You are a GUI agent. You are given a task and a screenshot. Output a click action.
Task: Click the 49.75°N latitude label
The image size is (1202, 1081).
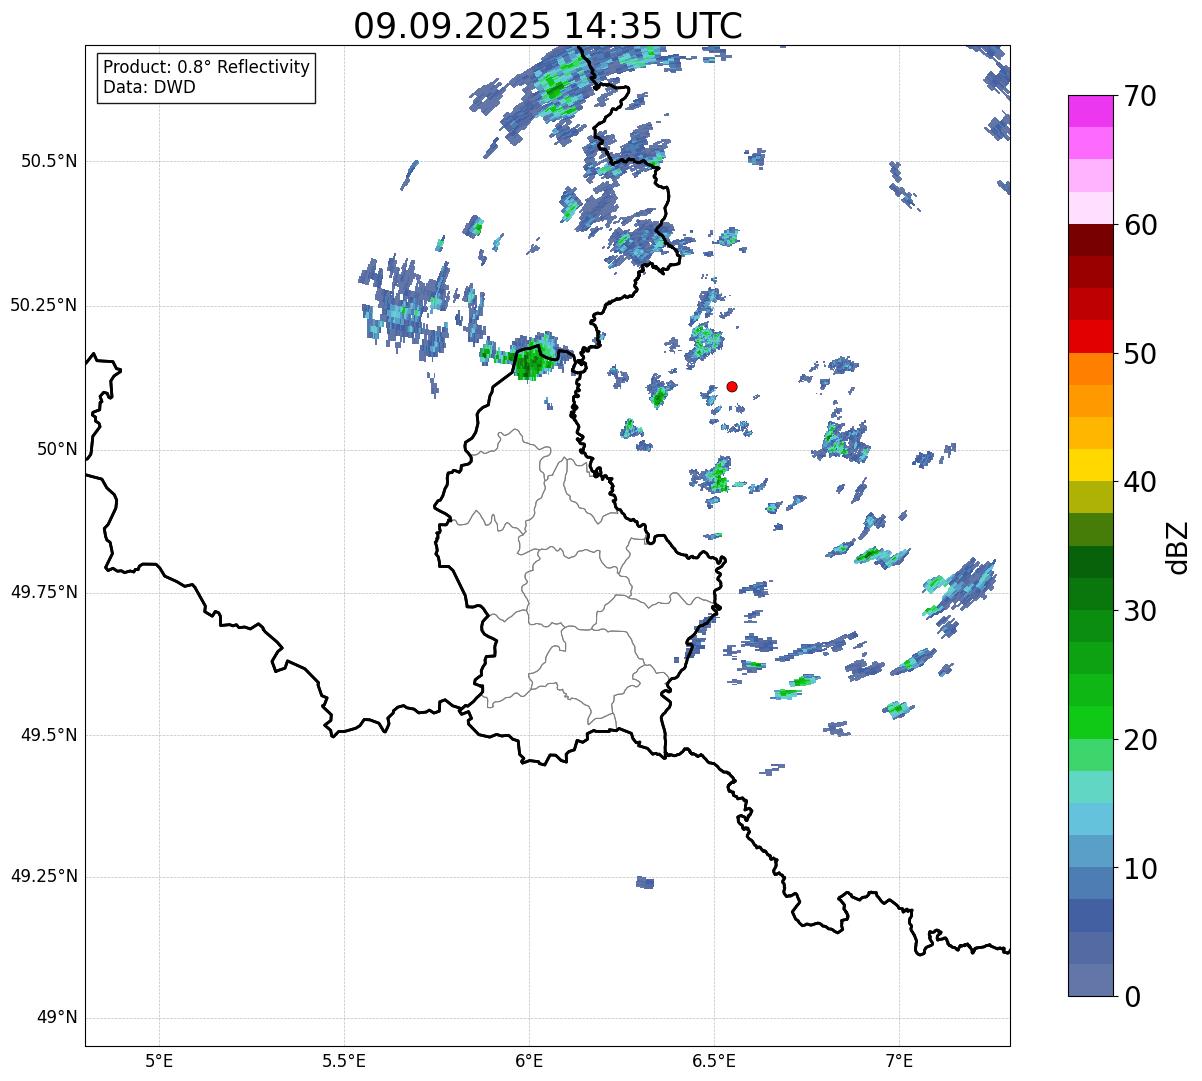(x=43, y=592)
